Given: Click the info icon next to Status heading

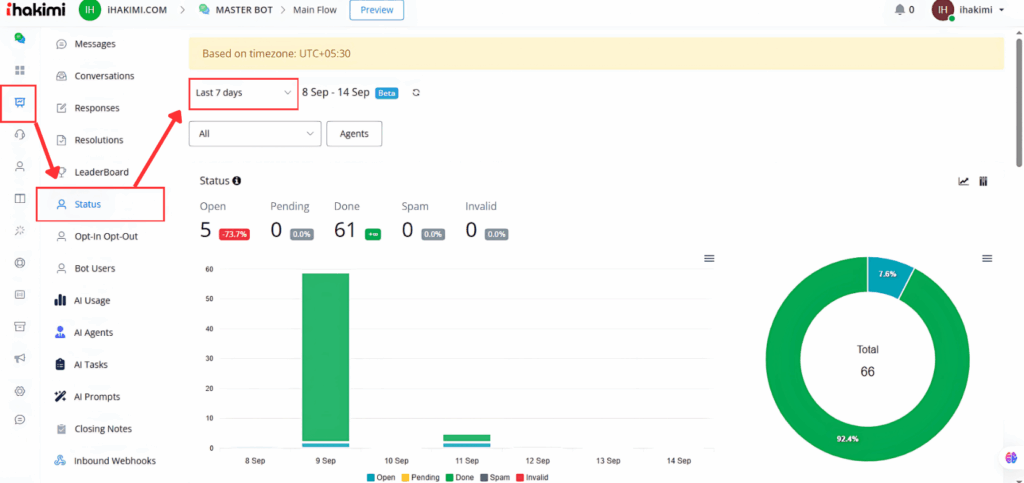Looking at the screenshot, I should 237,181.
